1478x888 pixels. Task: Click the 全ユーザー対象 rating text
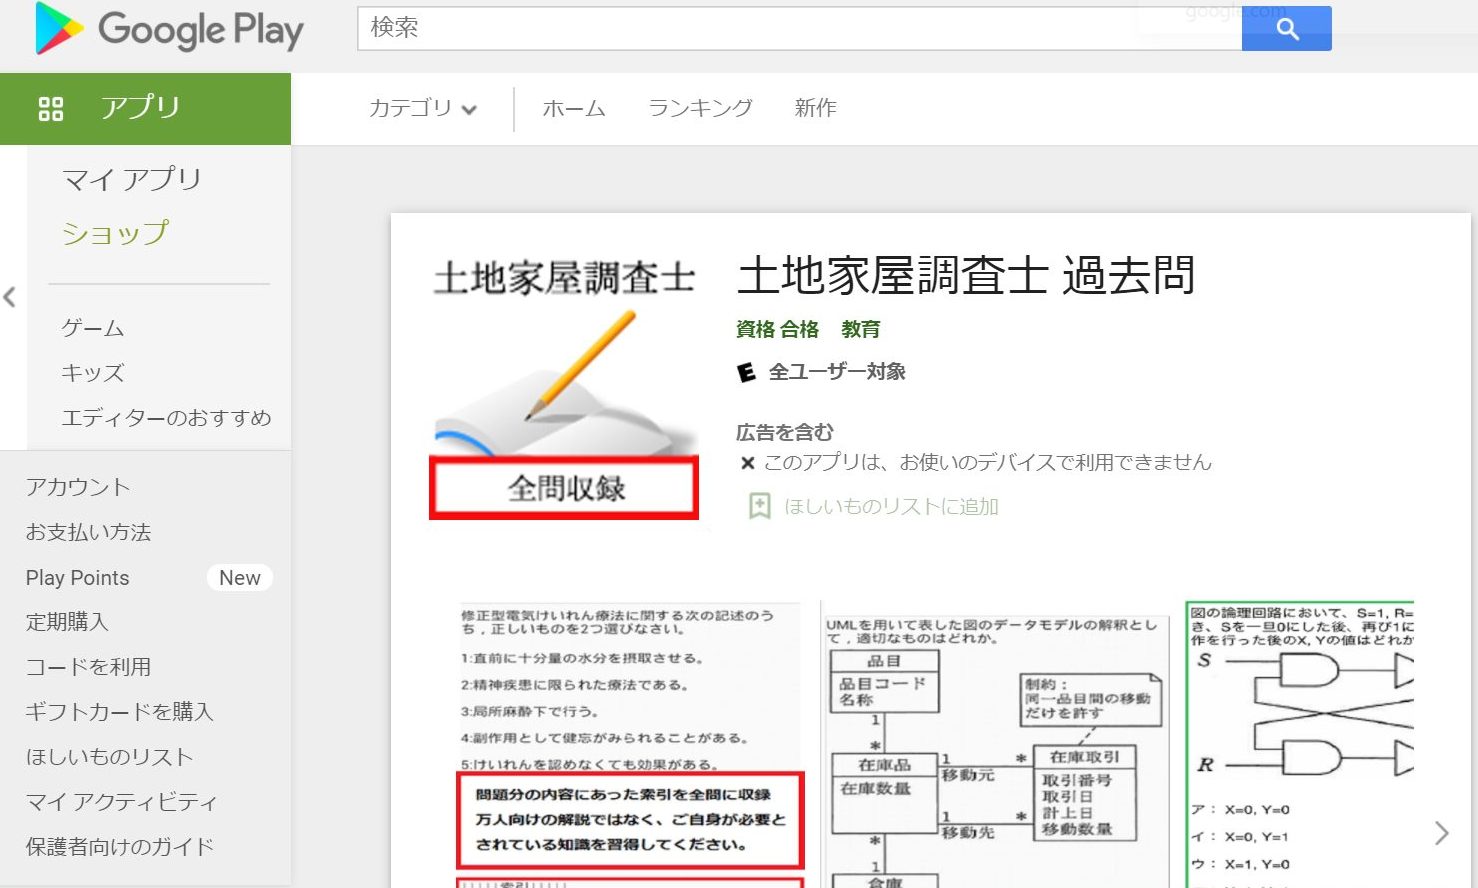[837, 372]
